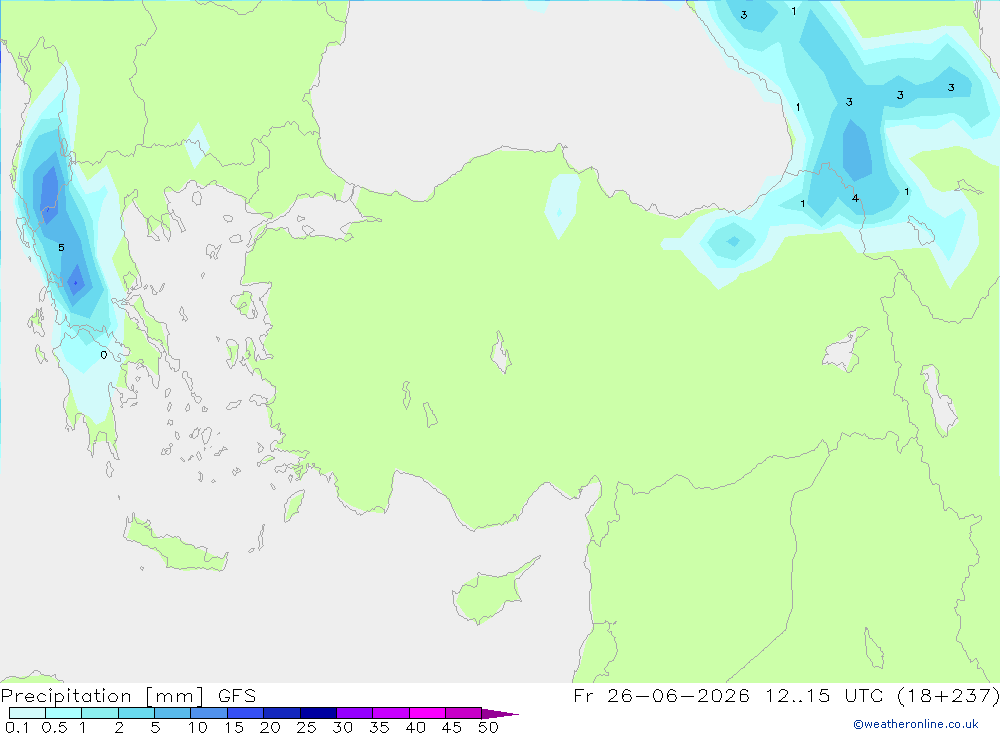The image size is (1000, 733).
Task: Select the 2–5 mm legend swatch
Action: click(136, 713)
